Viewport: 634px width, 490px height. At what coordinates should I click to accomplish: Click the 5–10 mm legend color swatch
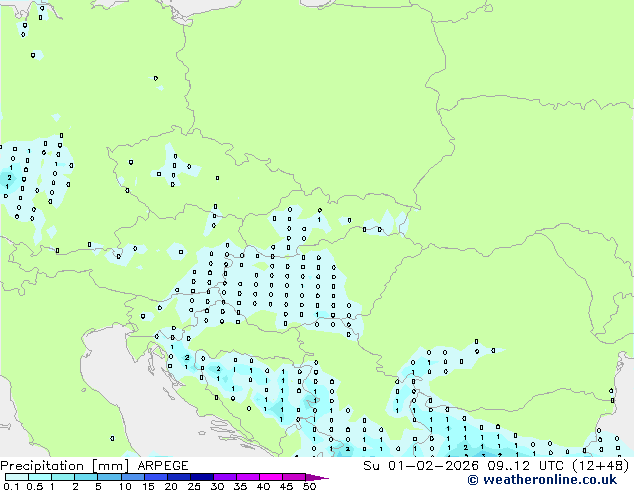(x=109, y=477)
